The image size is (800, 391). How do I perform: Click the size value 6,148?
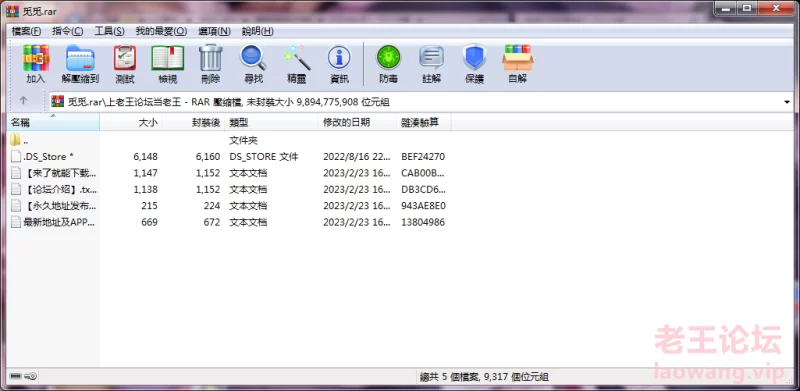(x=145, y=156)
